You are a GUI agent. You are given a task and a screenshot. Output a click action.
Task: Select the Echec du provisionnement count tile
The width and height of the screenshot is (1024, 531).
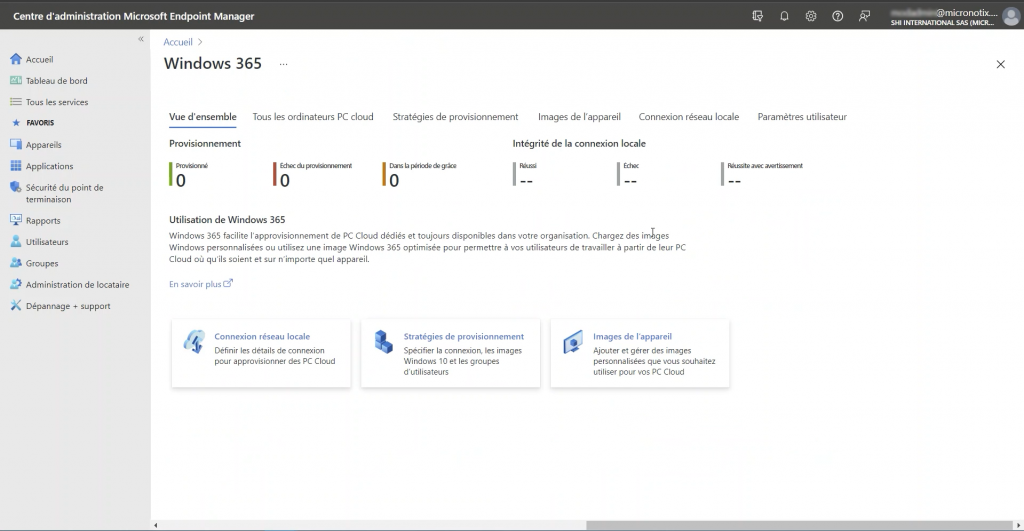pos(313,174)
